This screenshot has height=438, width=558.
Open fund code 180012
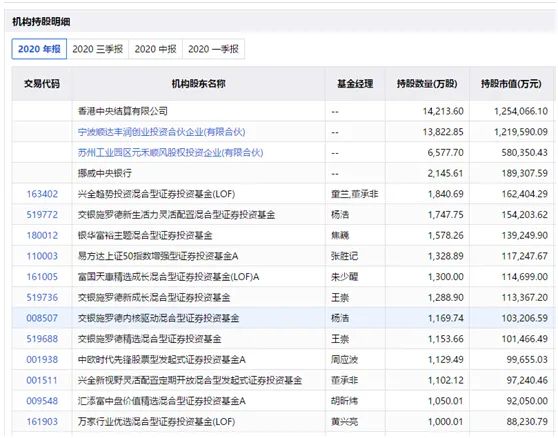click(x=42, y=235)
